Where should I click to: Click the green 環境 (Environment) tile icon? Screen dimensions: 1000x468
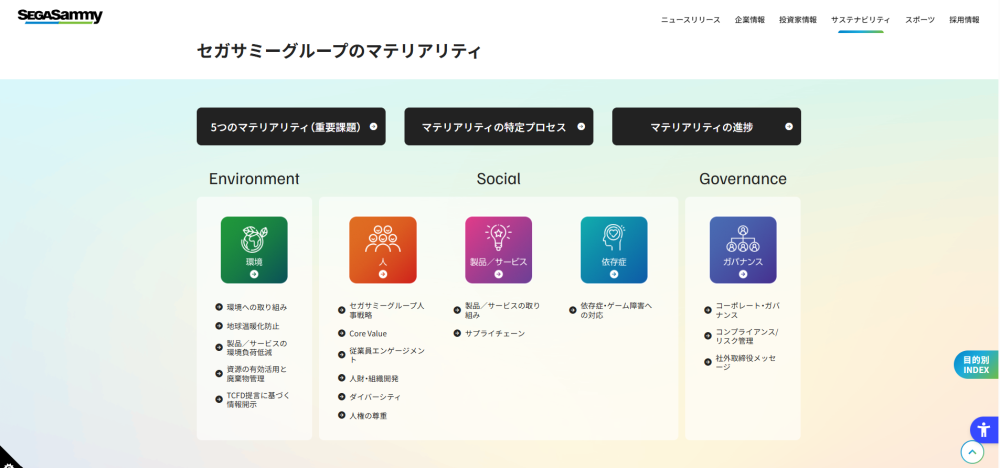[254, 249]
